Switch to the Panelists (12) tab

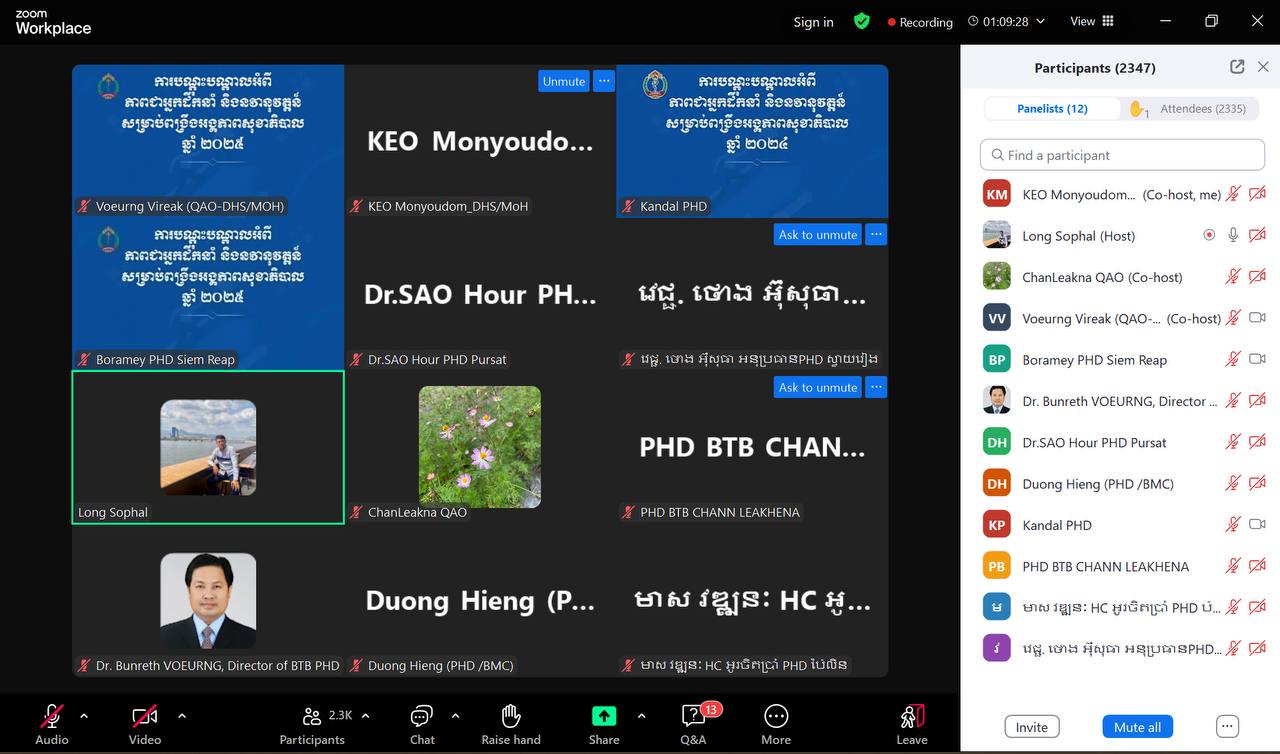point(1052,108)
